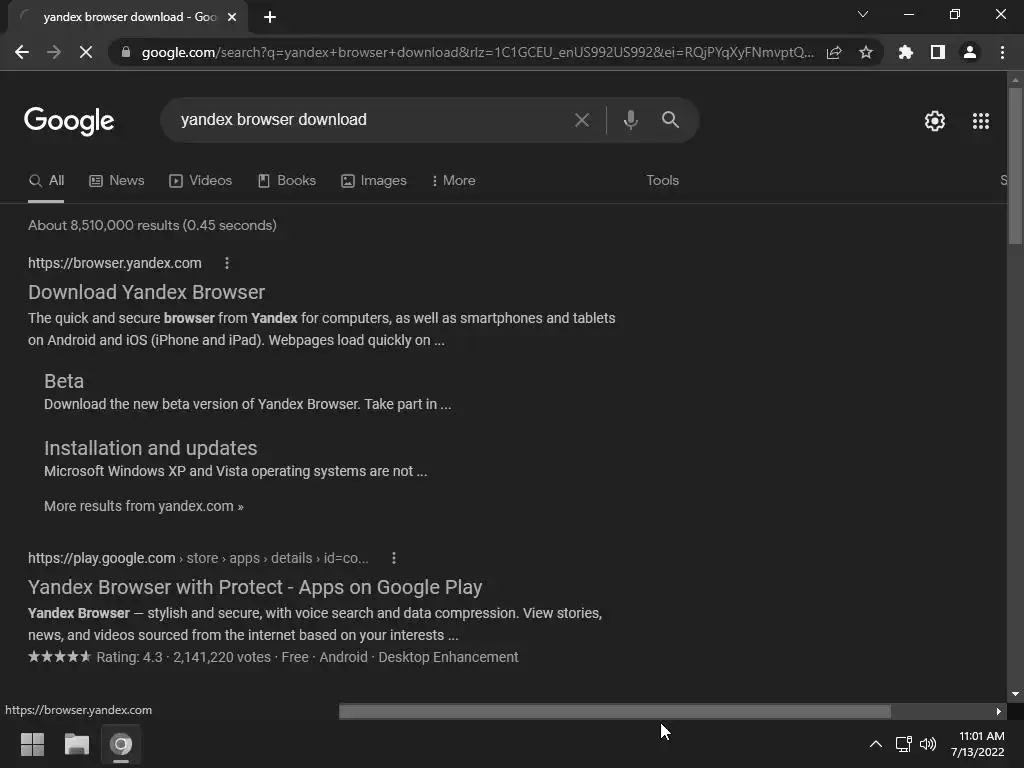This screenshot has width=1024, height=768.
Task: Click the About 8,510,000 results text
Action: click(152, 225)
